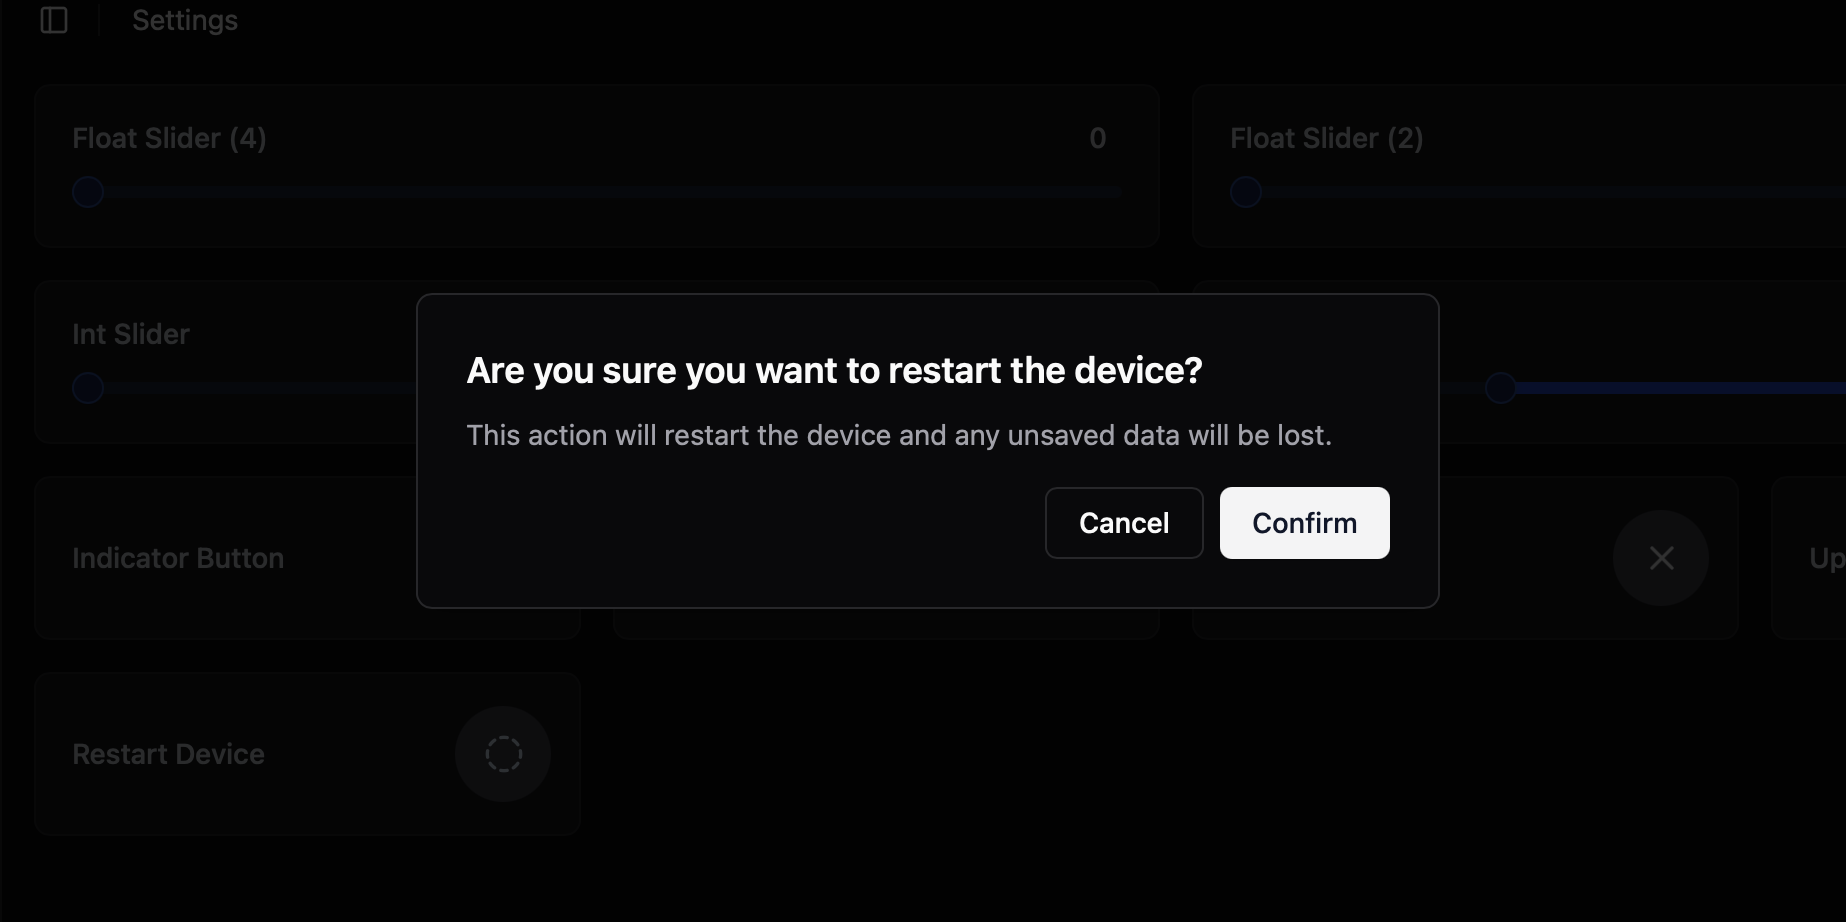Click the Float Slider (2) handle
Image resolution: width=1846 pixels, height=922 pixels.
click(x=1246, y=192)
